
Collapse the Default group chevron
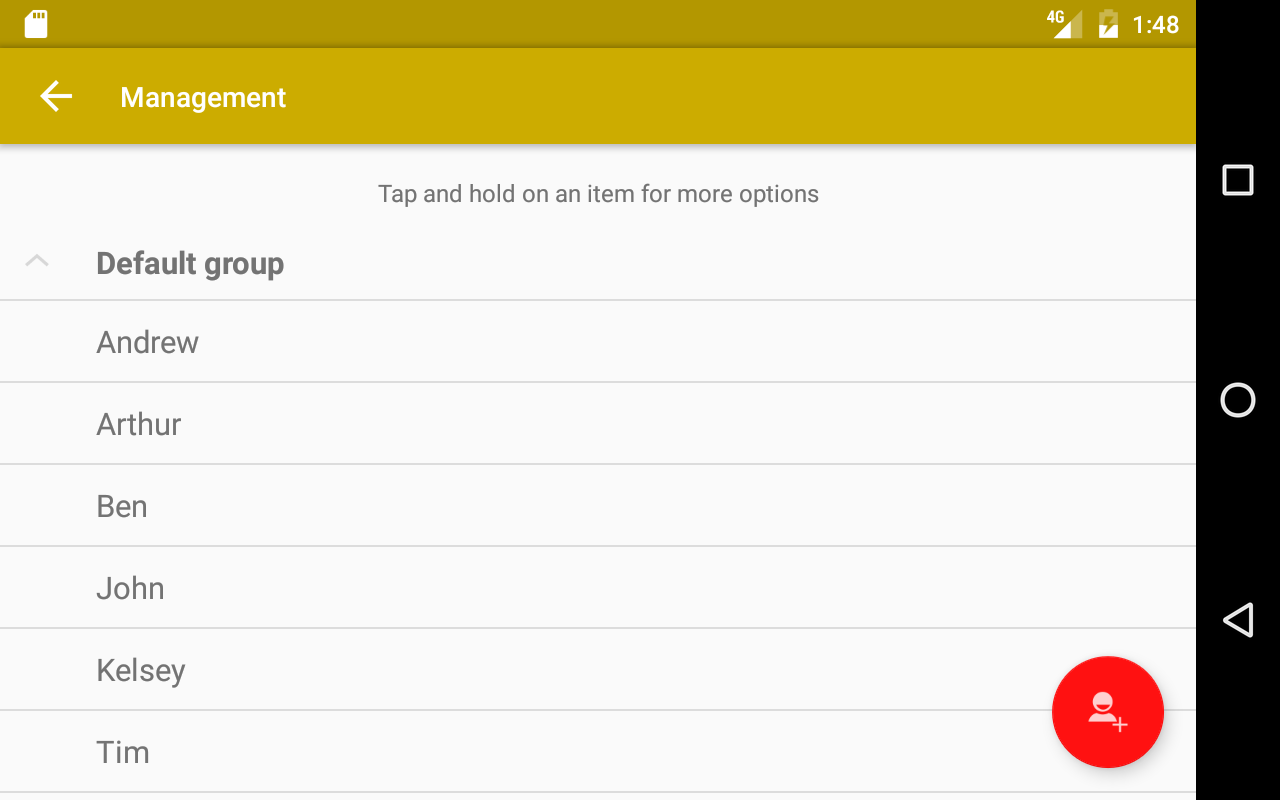(37, 262)
